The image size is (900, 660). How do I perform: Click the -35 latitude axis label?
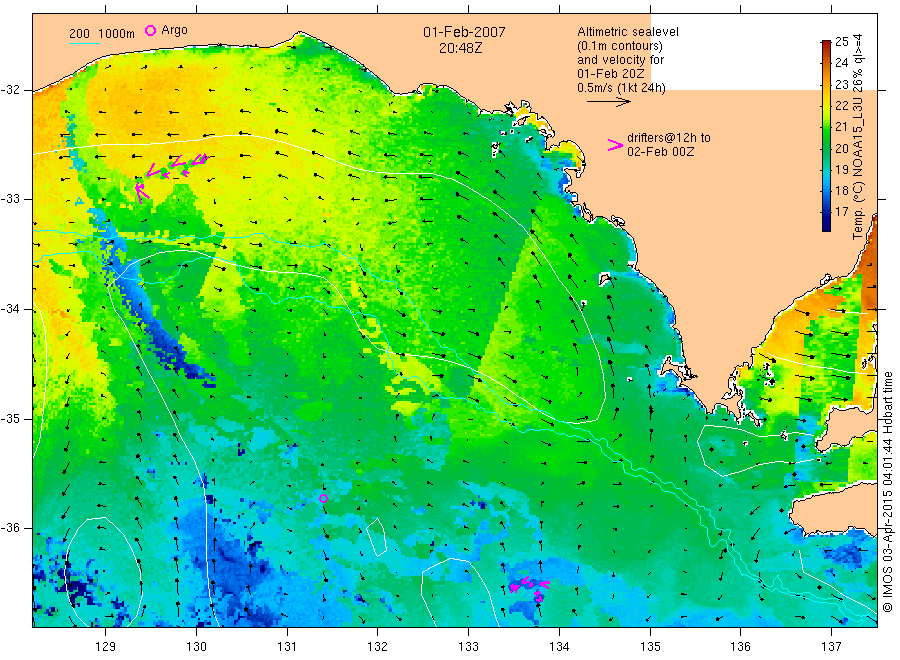click(10, 418)
